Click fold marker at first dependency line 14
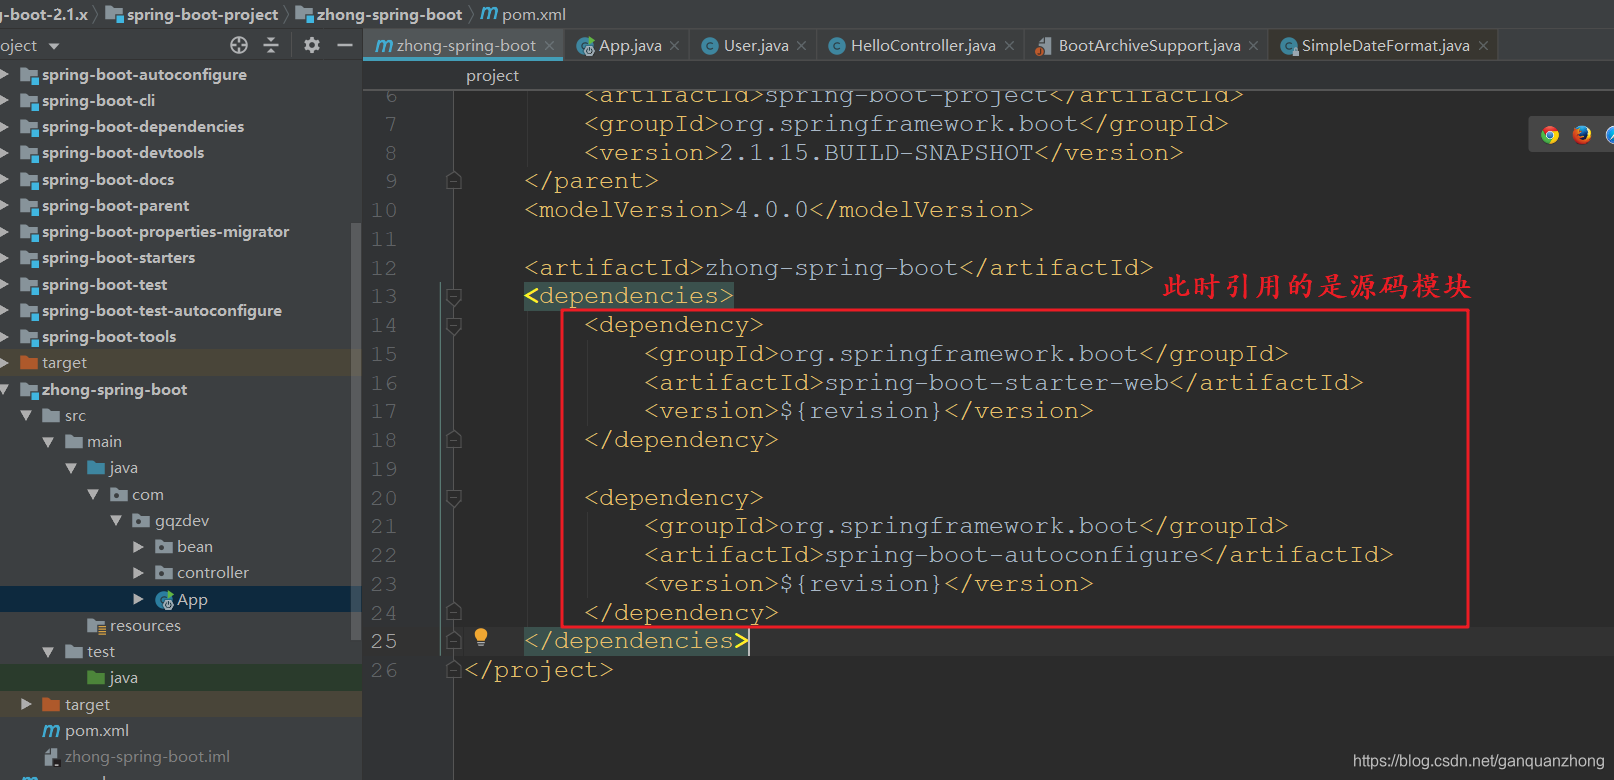 pyautogui.click(x=454, y=326)
